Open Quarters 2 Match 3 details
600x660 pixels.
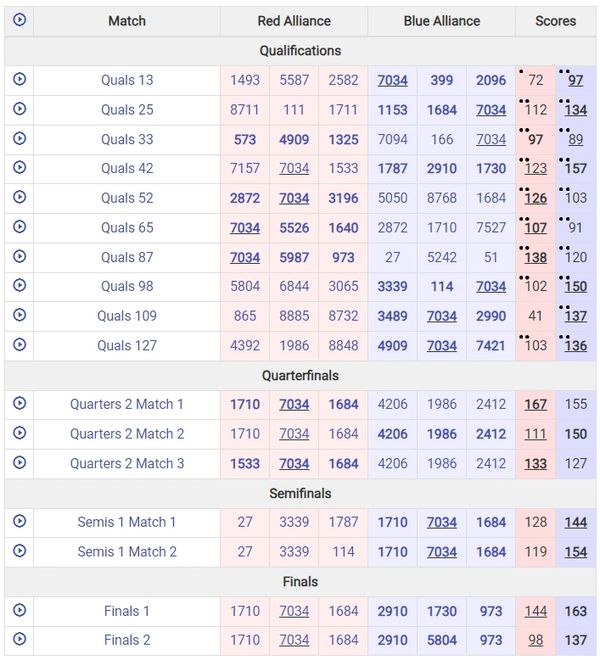click(x=127, y=464)
